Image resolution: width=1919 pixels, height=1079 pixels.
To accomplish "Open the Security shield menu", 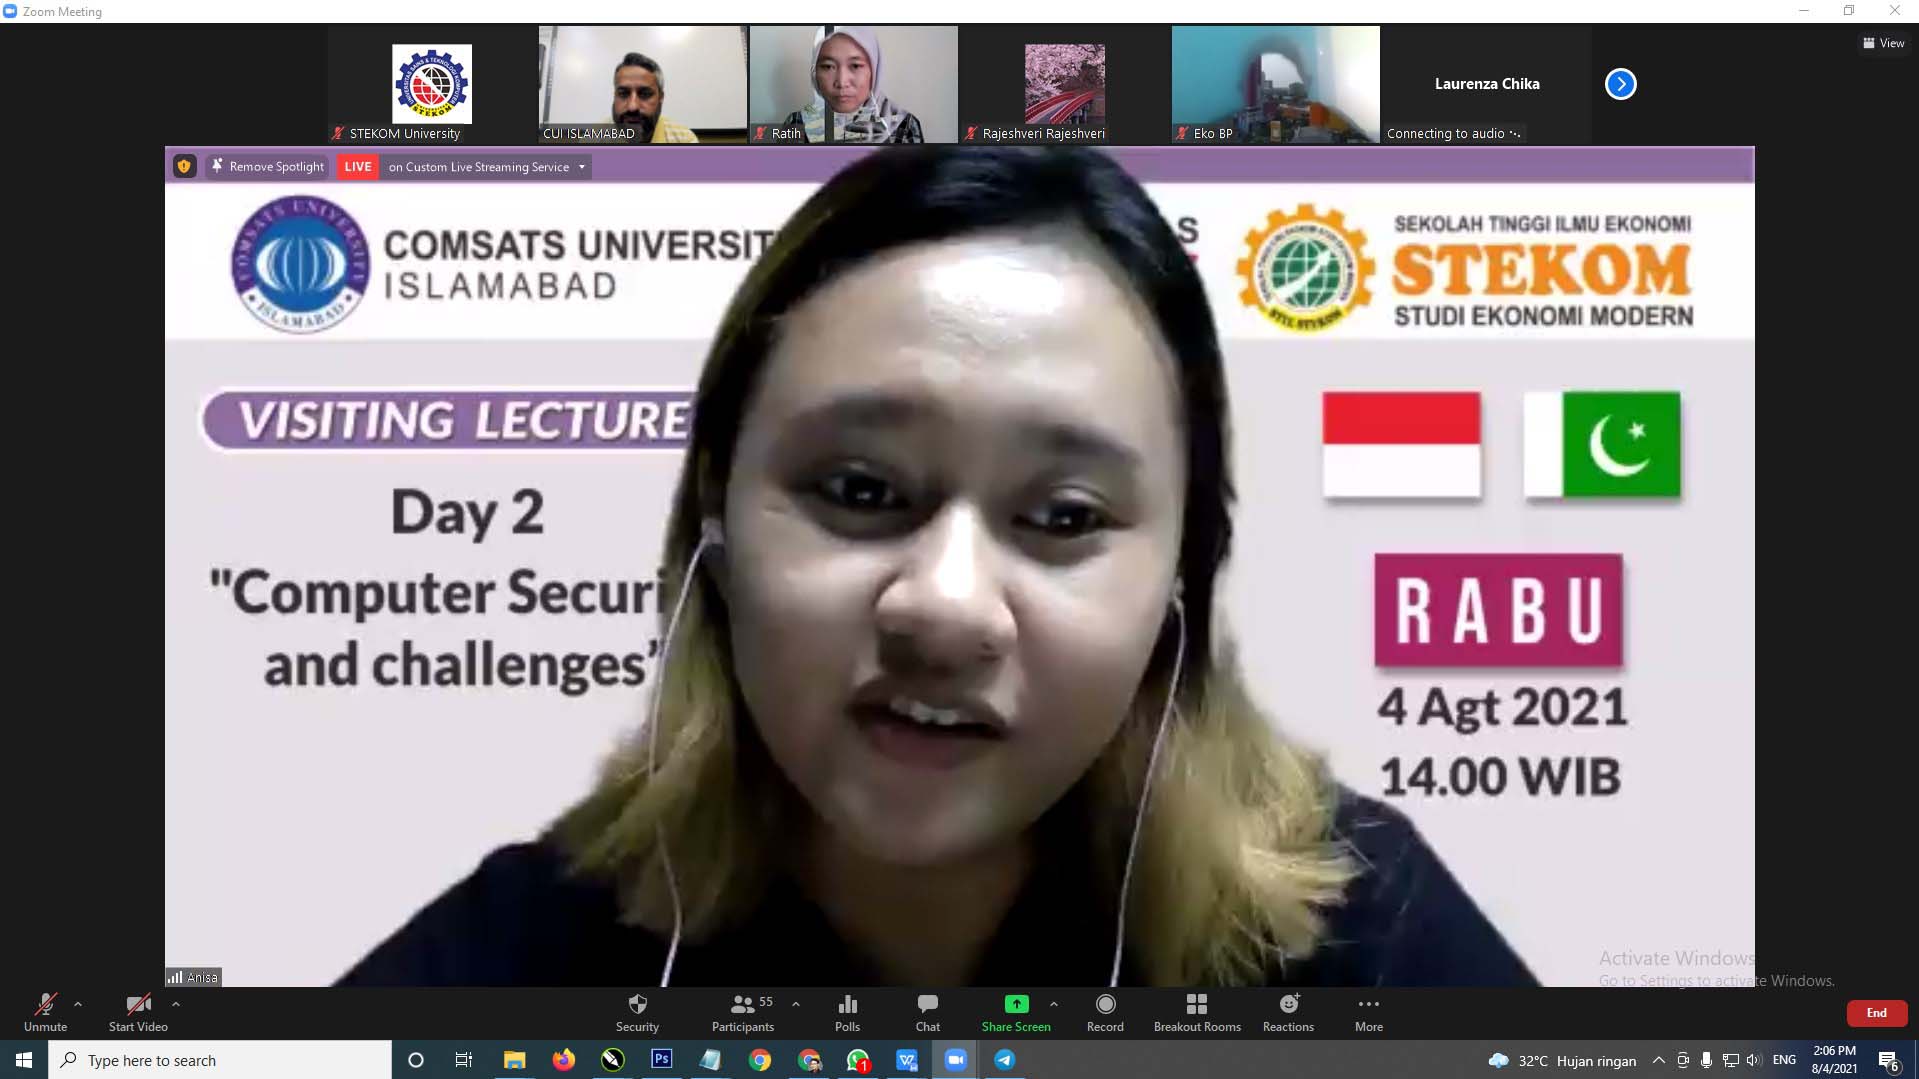I will tap(637, 1012).
